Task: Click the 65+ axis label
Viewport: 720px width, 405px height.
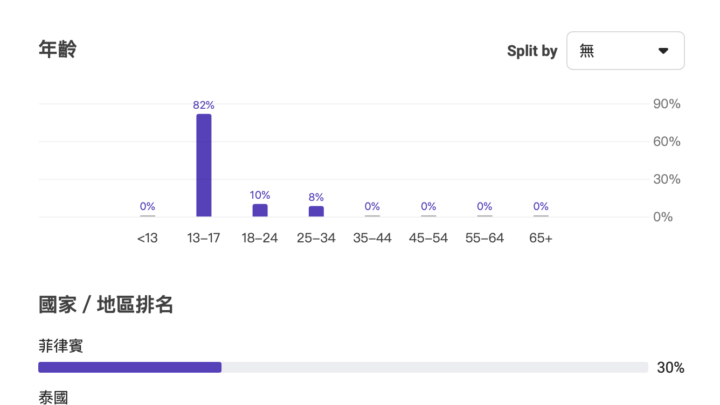Action: tap(540, 238)
